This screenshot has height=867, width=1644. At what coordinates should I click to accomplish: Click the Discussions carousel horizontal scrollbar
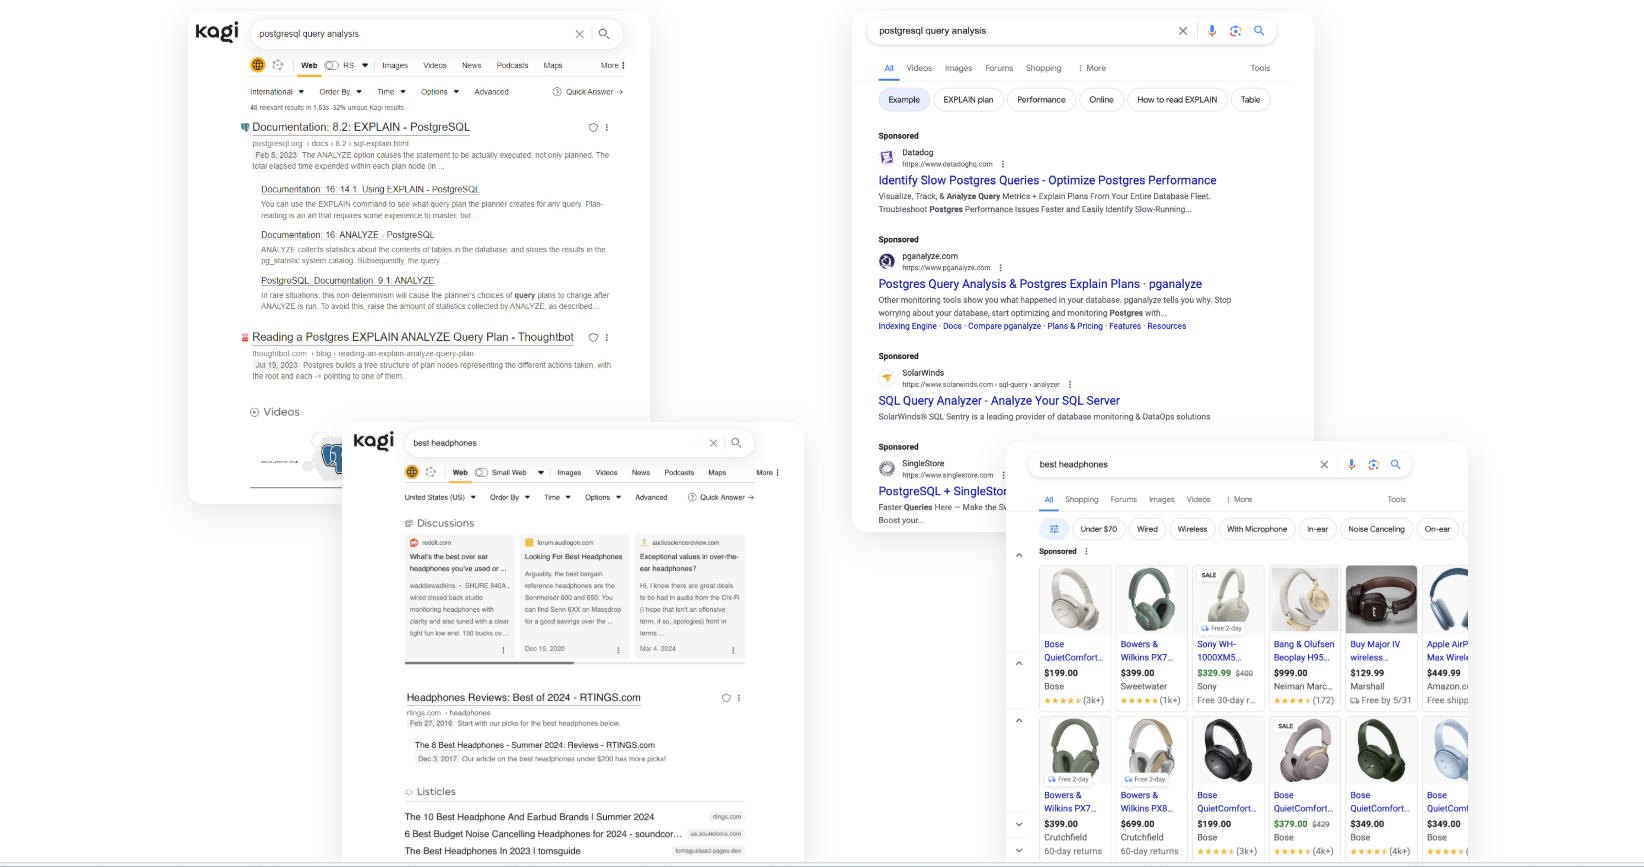pyautogui.click(x=489, y=662)
